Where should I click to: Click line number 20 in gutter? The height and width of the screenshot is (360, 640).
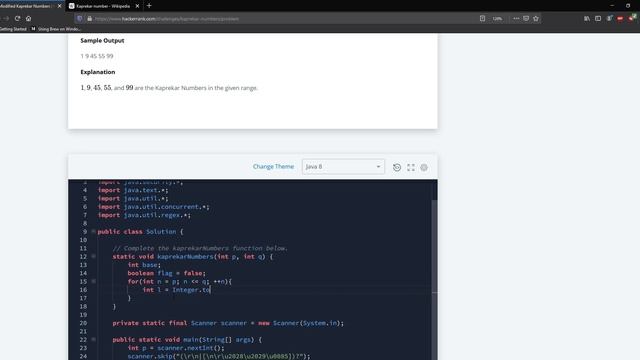83,323
